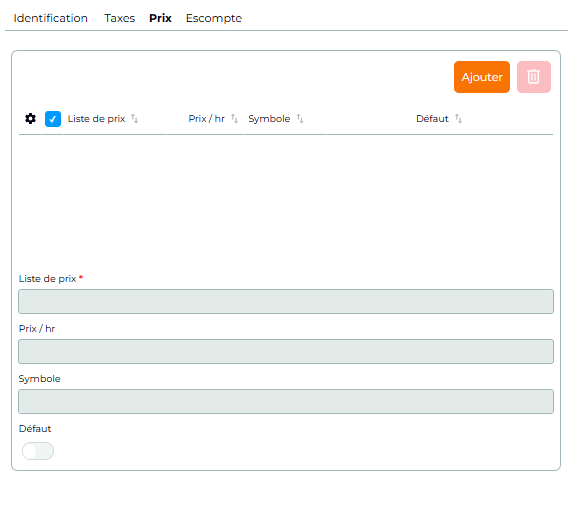
Task: Click the Prix / hr column header text
Action: 206,119
